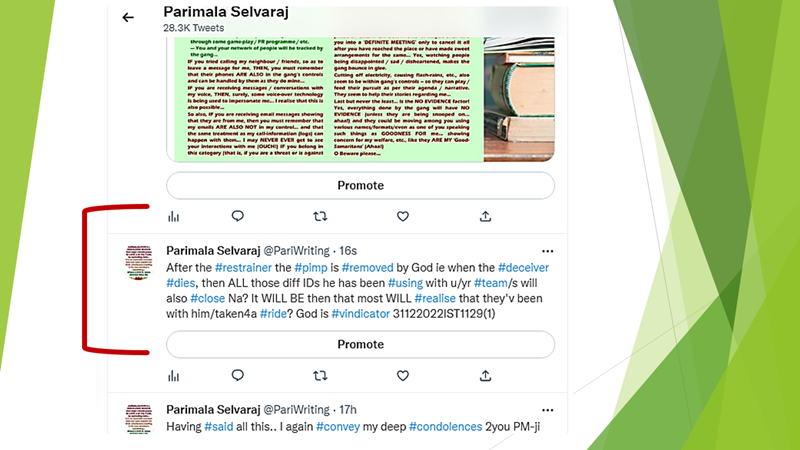This screenshot has height=450, width=800.
Task: Open the profile avatar of the 16s tweet
Action: point(139,262)
